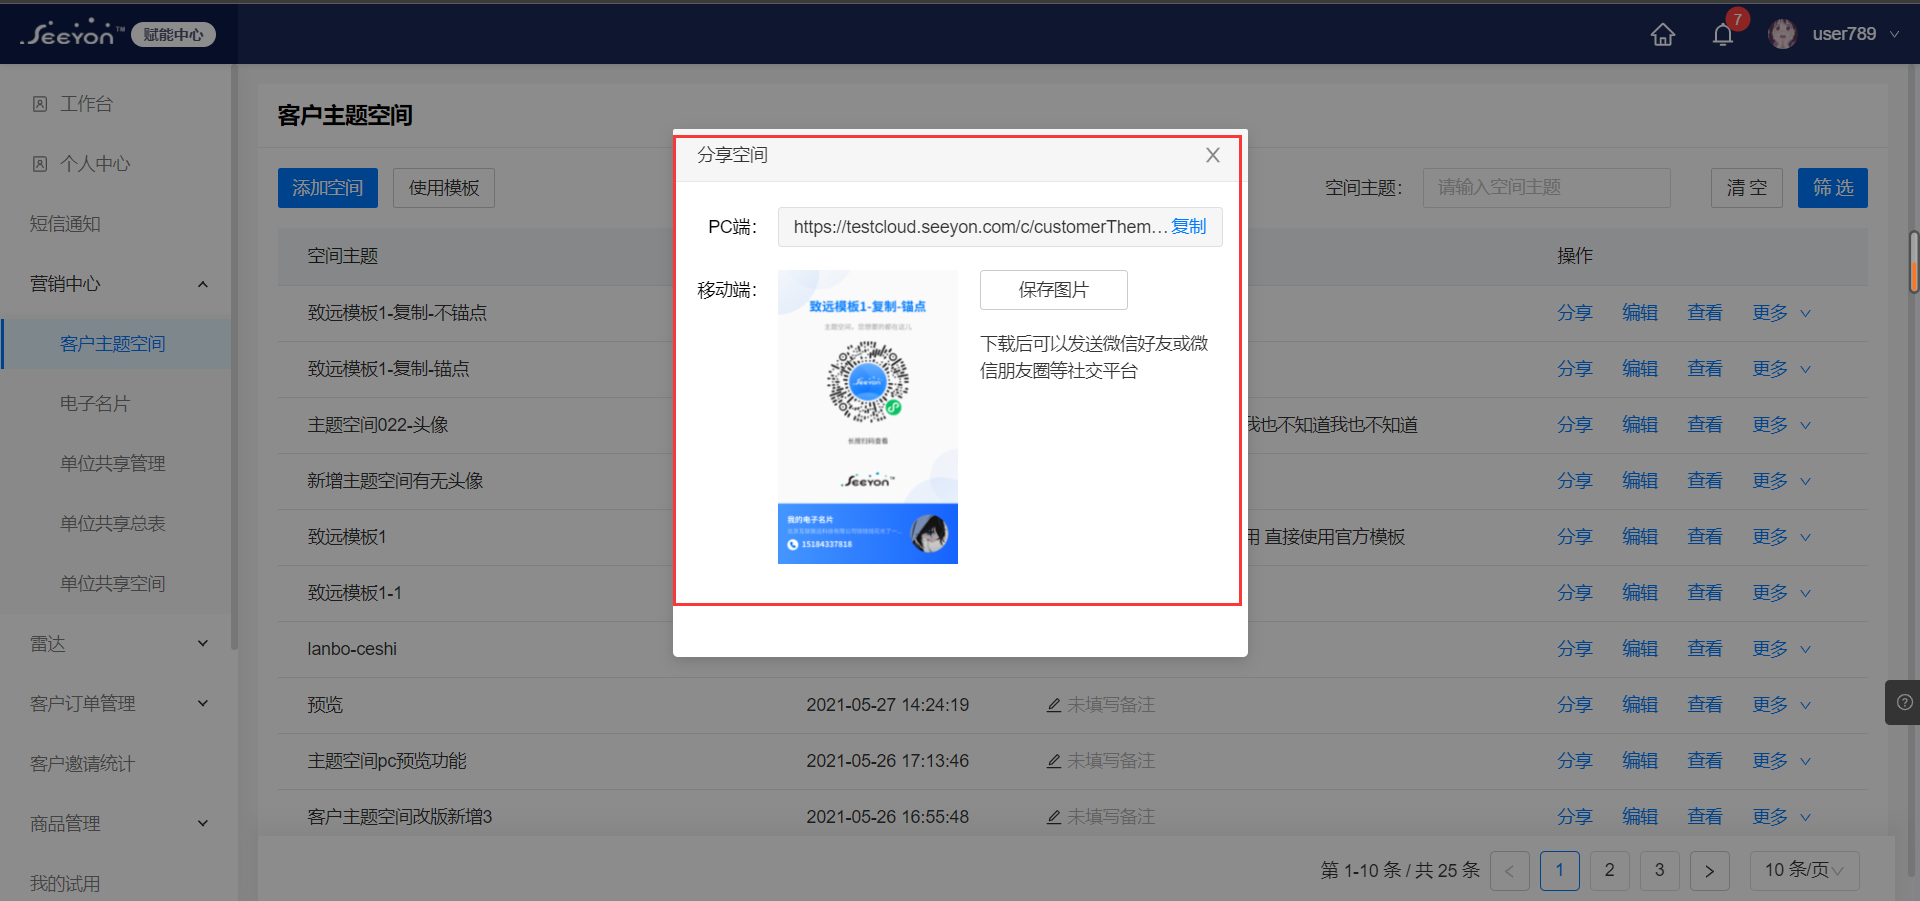
Task: Expand the 客户订单管理 menu section
Action: point(203,704)
